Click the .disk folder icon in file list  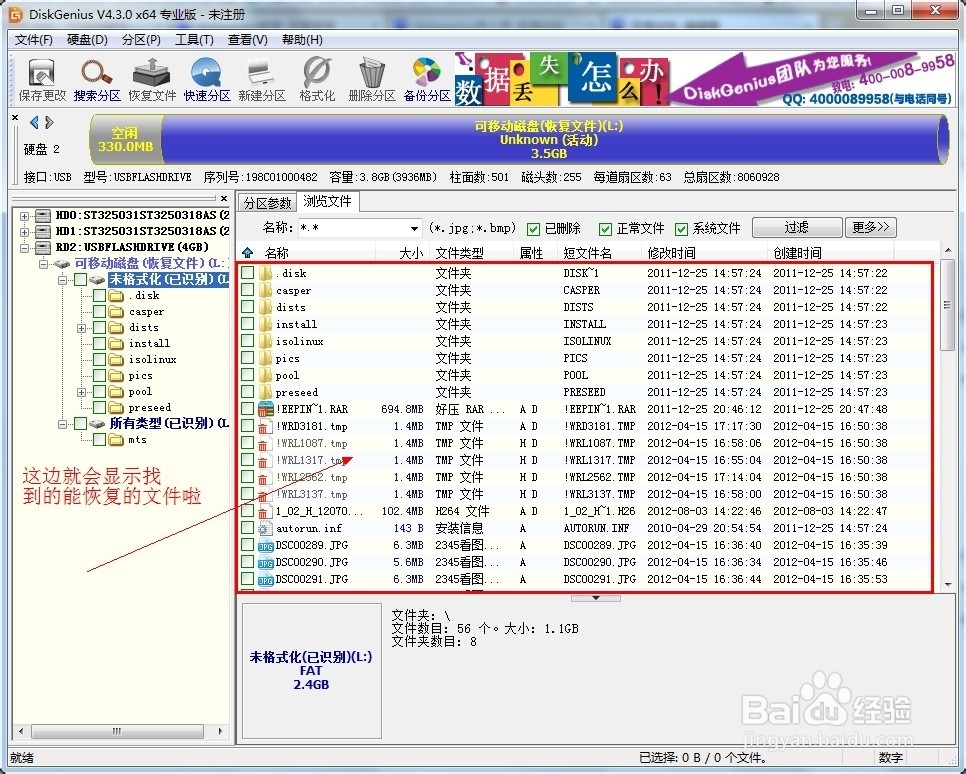(x=266, y=273)
